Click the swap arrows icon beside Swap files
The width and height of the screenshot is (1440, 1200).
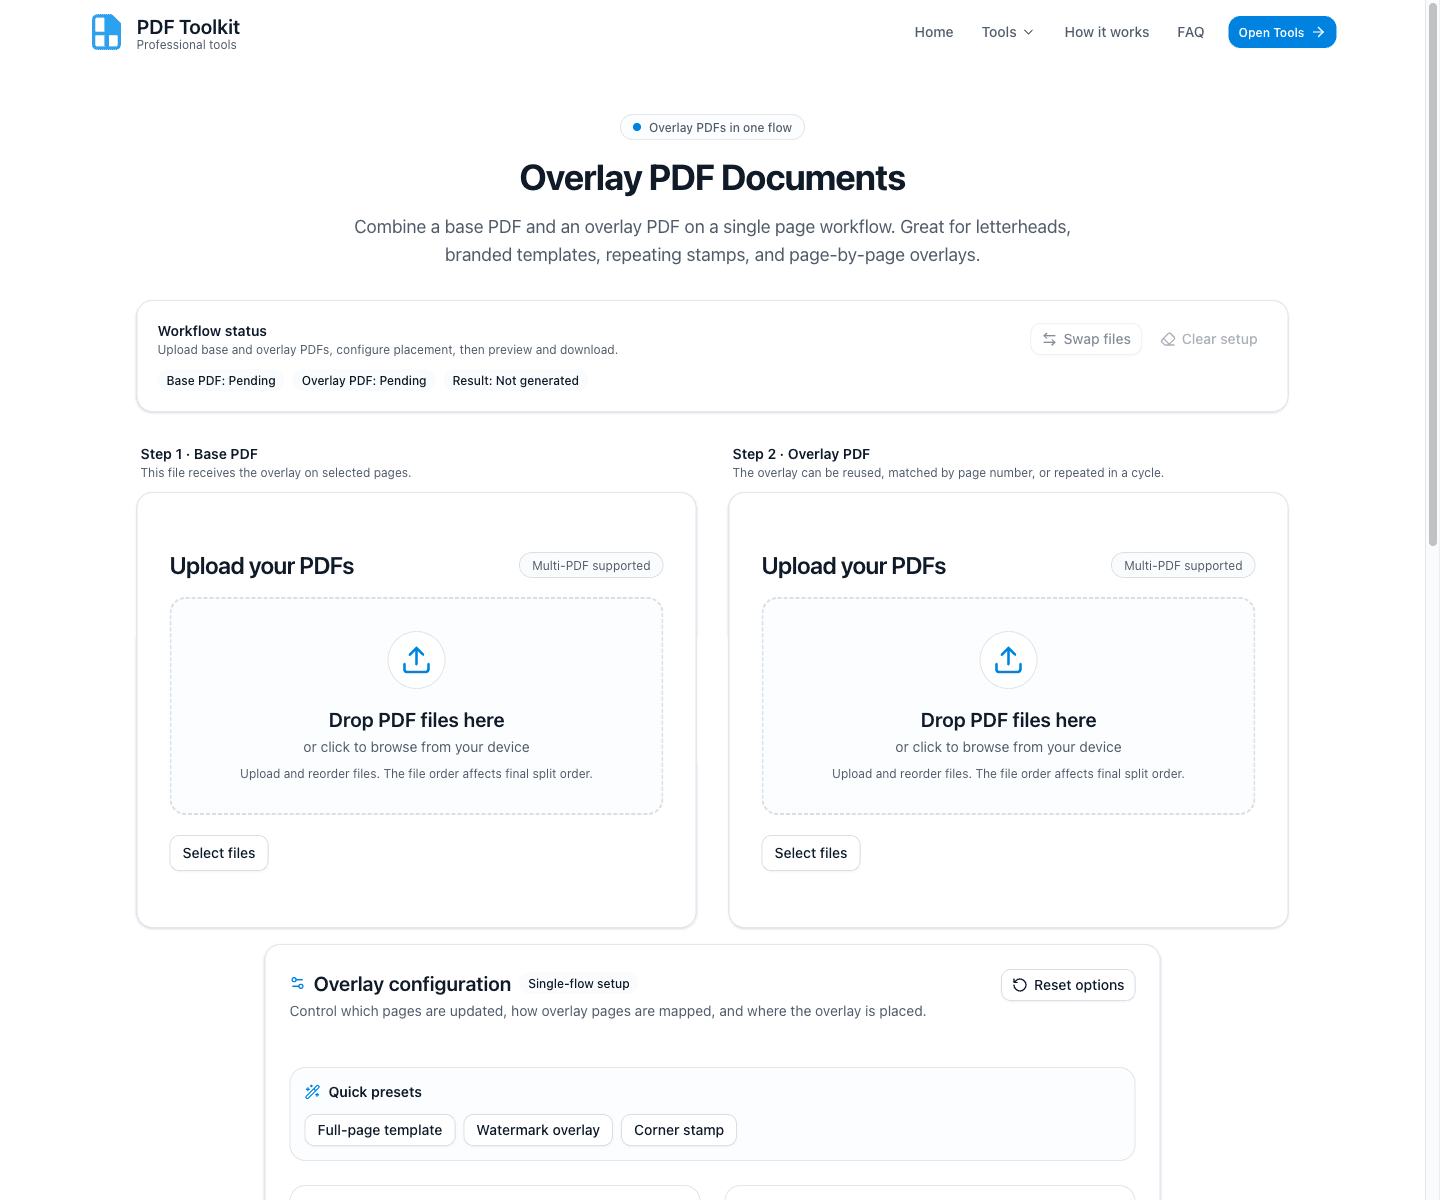click(x=1049, y=339)
